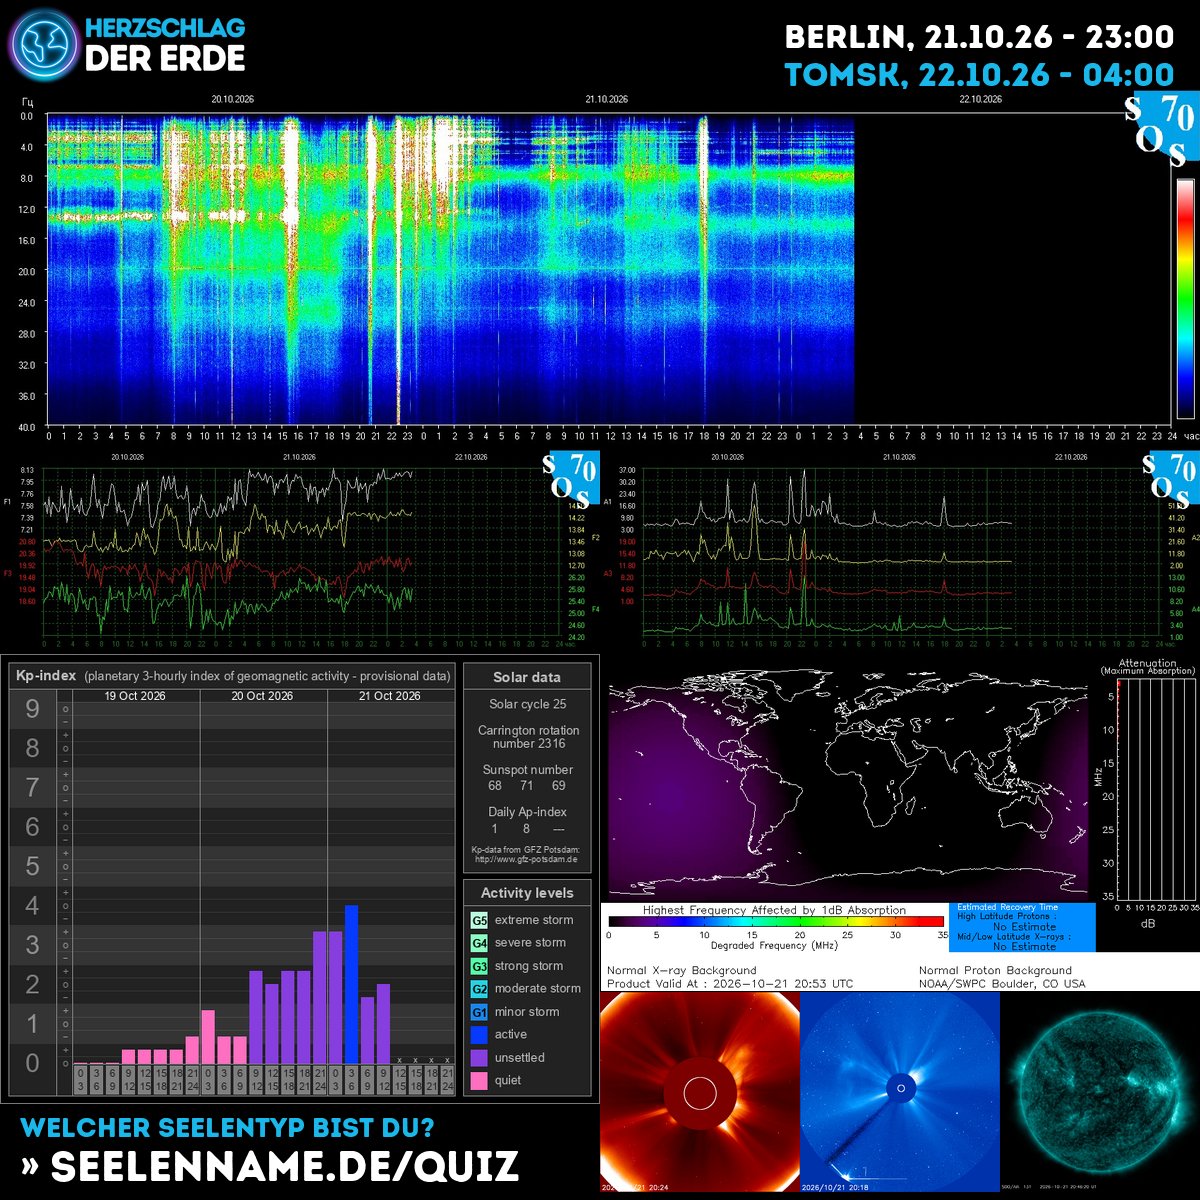
Task: Click the SOS 70 logo on the amplitude chart
Action: 1170,479
